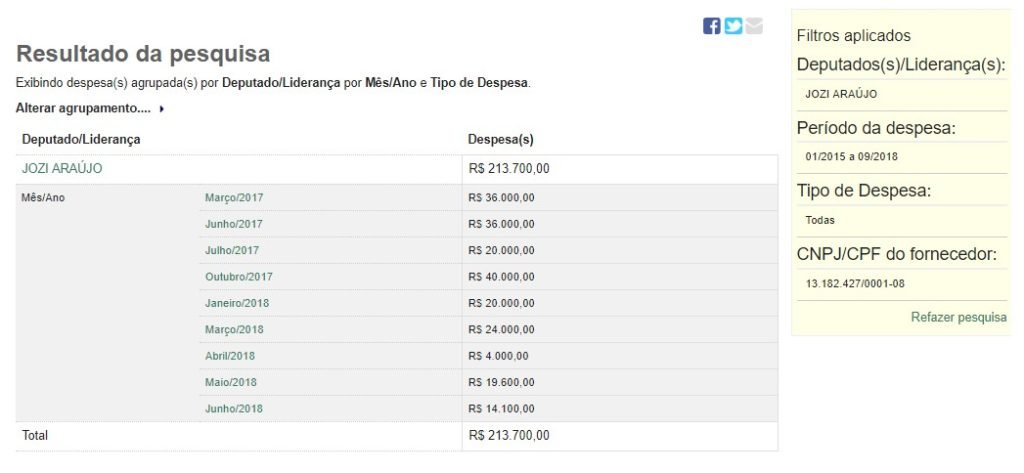Share results via Twitter icon
1024x473 pixels.
[733, 26]
